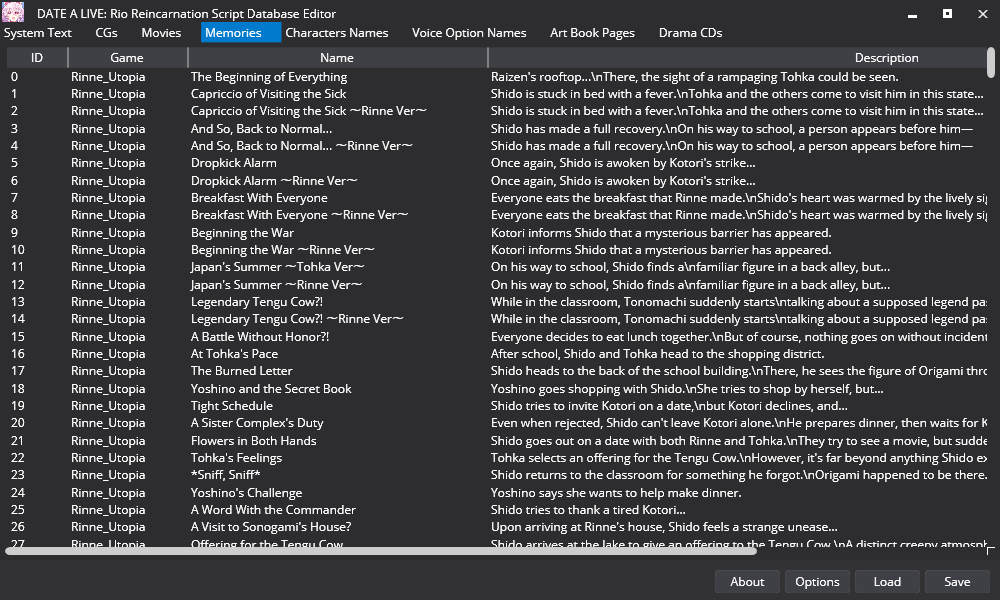
Task: Select 'Dropkick Alarm' in row 5
Action: tap(233, 163)
